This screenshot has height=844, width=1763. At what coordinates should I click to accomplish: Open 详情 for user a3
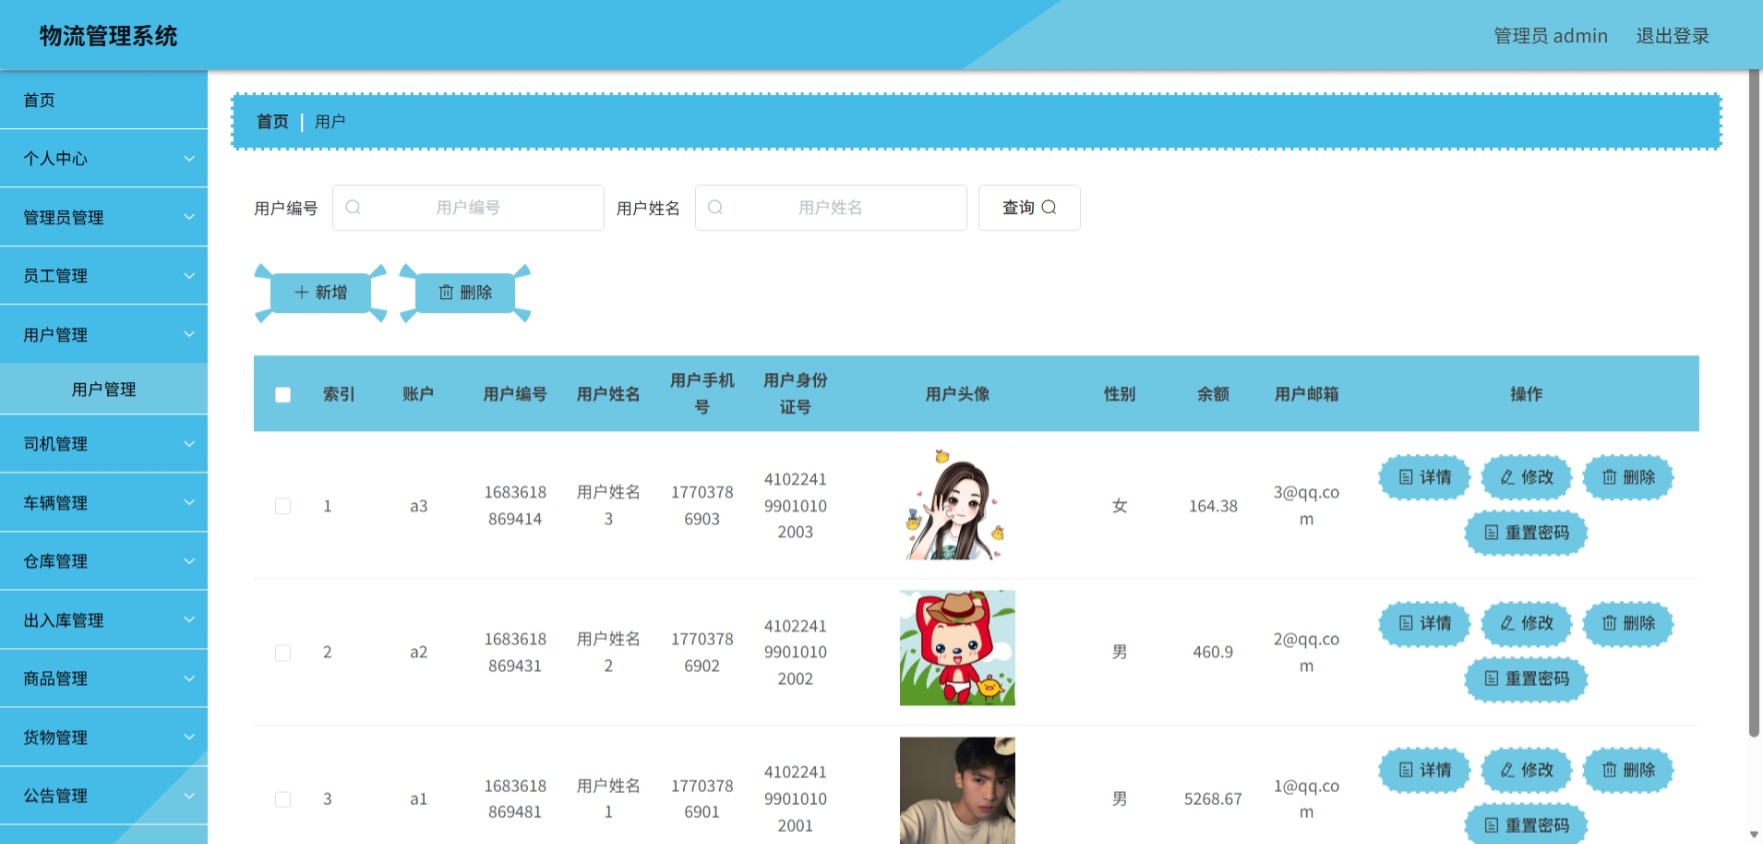point(1424,477)
